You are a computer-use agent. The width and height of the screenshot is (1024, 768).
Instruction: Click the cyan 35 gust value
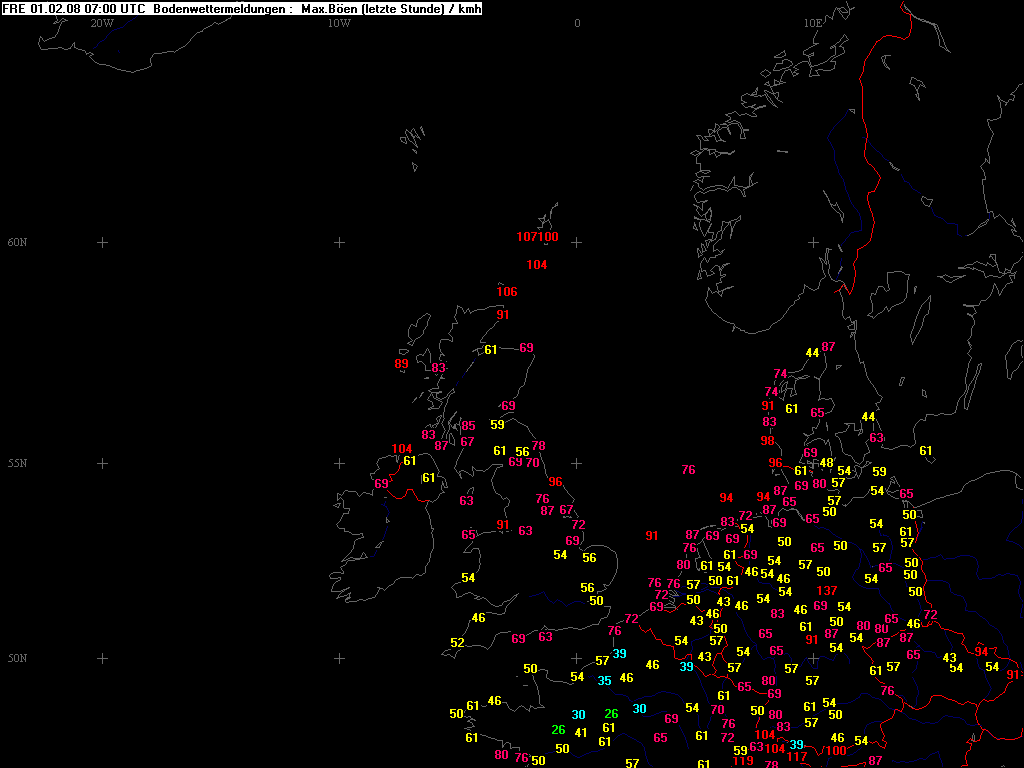(604, 681)
